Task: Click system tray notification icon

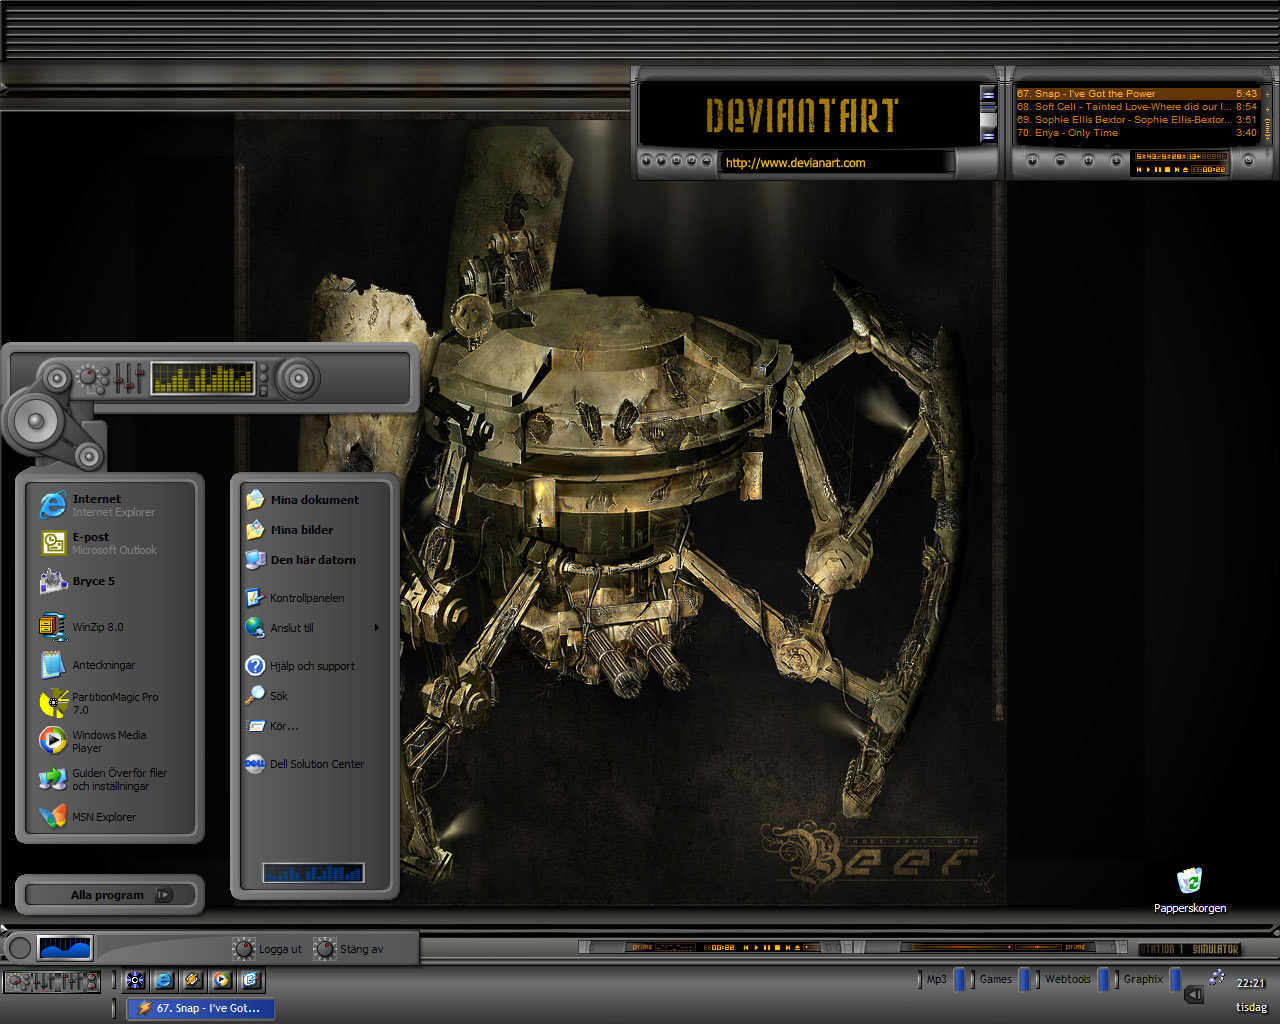Action: pyautogui.click(x=1217, y=977)
